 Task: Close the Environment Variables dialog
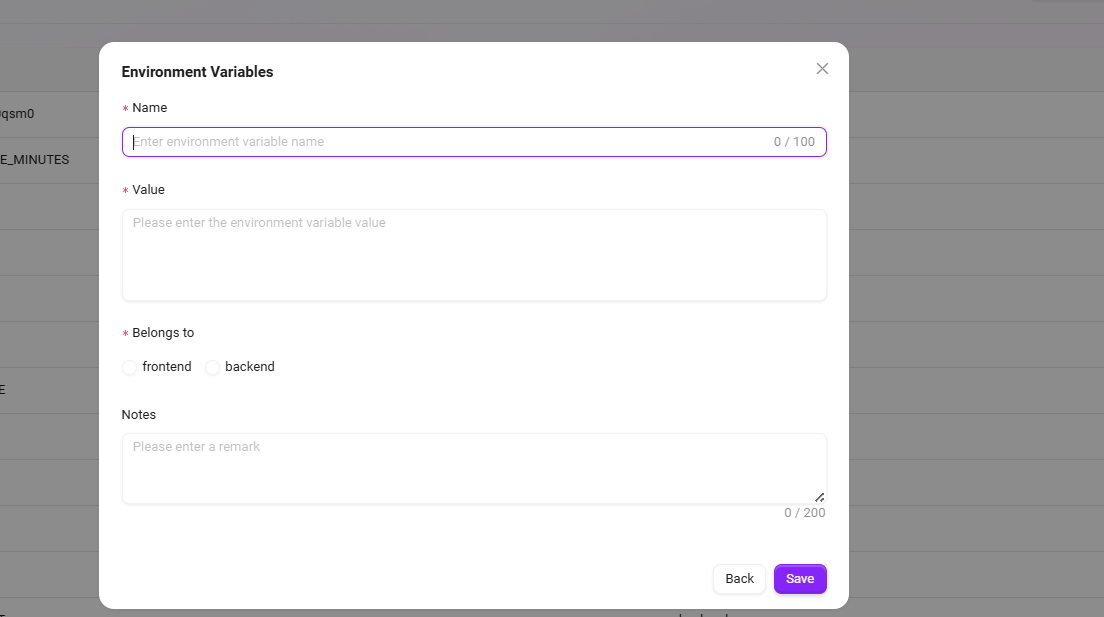tap(822, 69)
